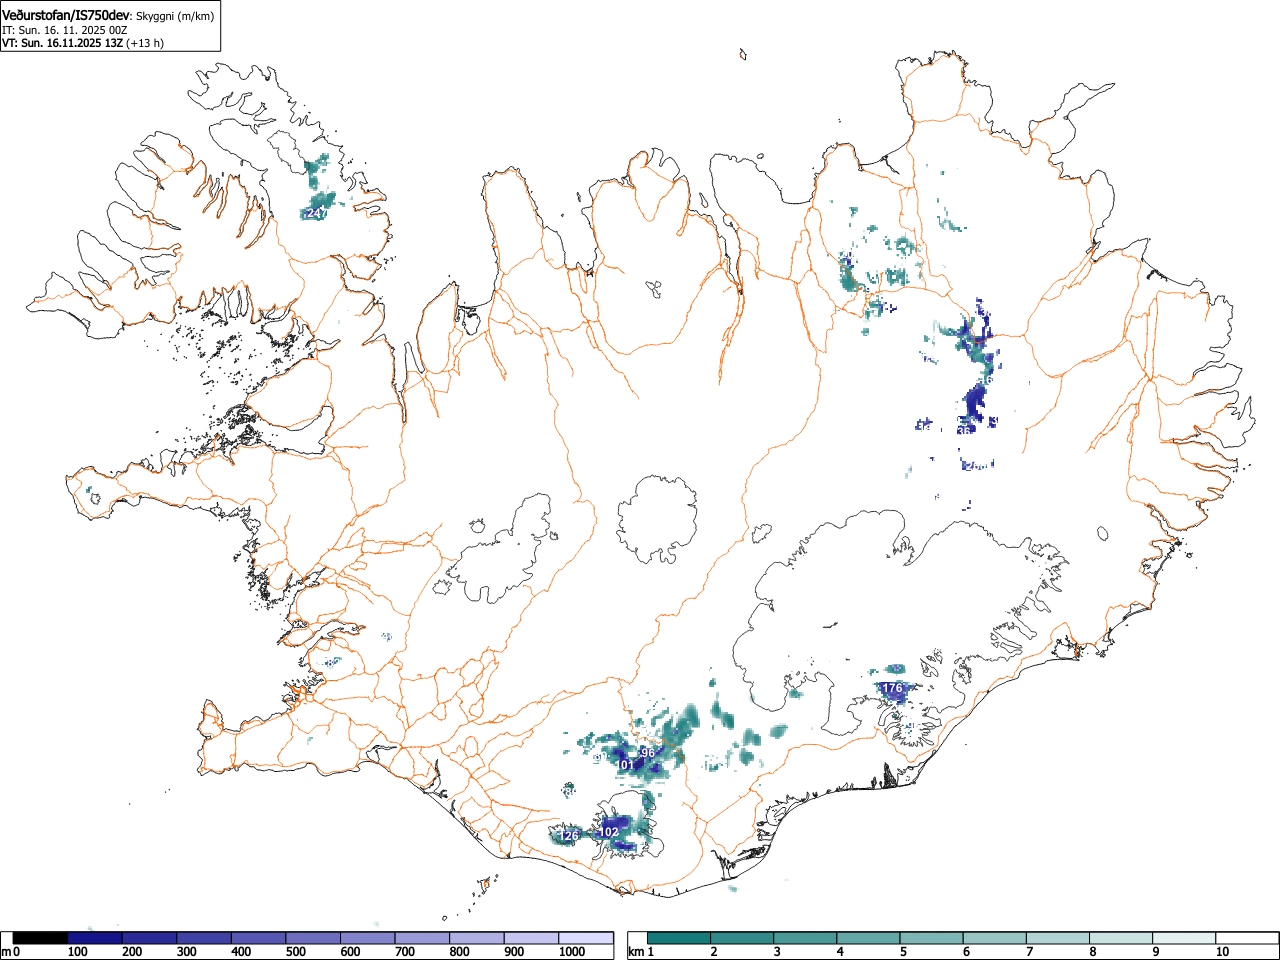1280x960 pixels.
Task: Click the 'km' unit label of the kilometre legend
Action: tap(636, 952)
